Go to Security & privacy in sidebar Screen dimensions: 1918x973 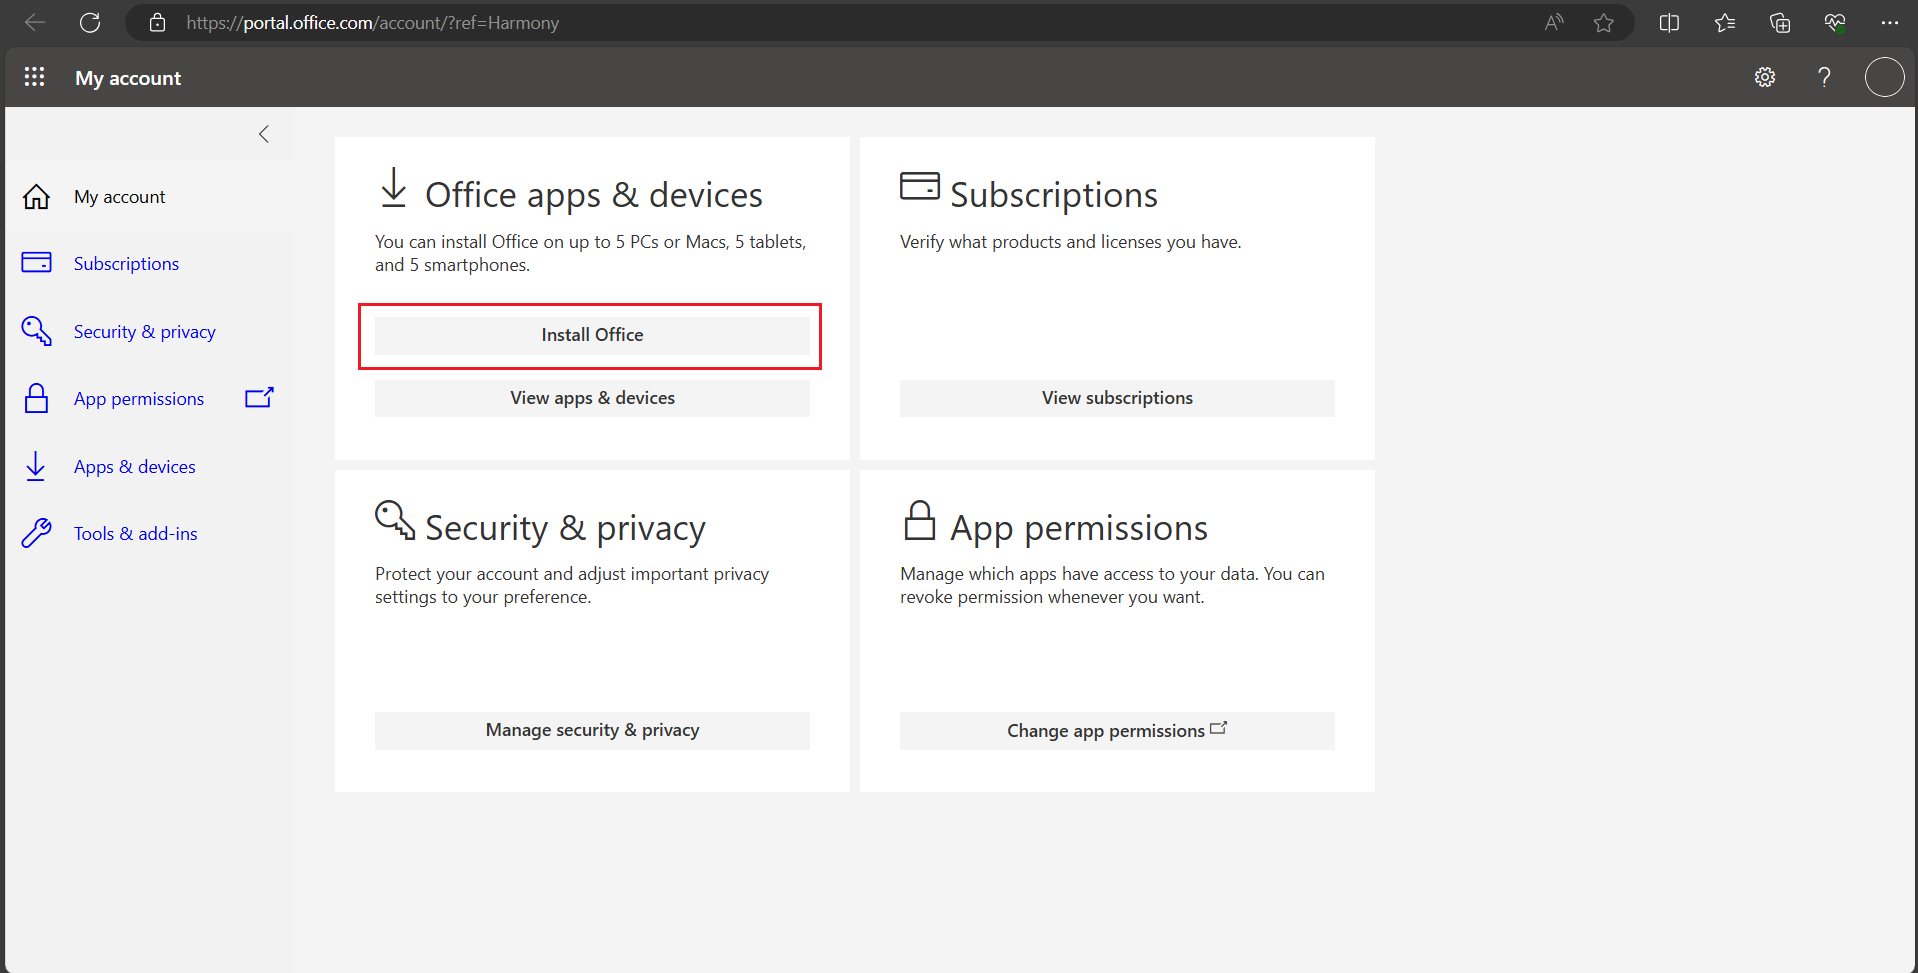(x=144, y=332)
